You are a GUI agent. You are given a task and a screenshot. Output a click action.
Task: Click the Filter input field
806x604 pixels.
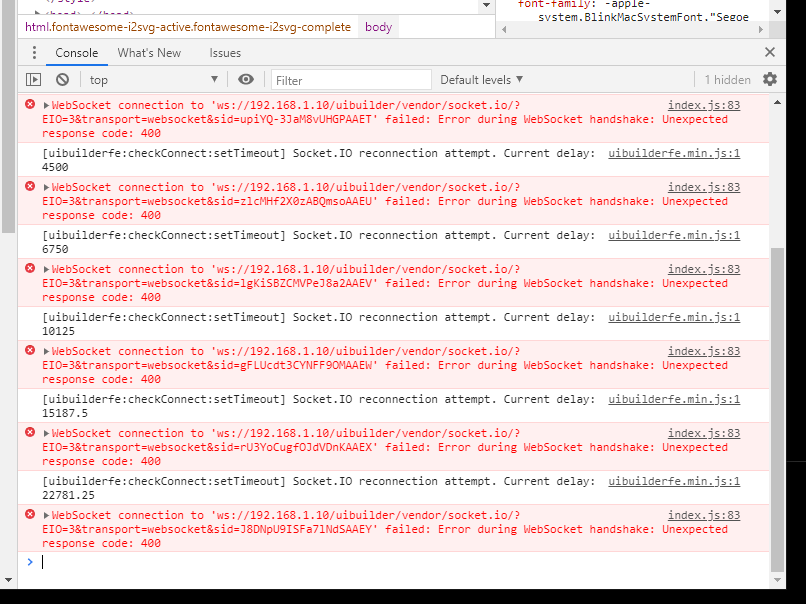pyautogui.click(x=350, y=78)
